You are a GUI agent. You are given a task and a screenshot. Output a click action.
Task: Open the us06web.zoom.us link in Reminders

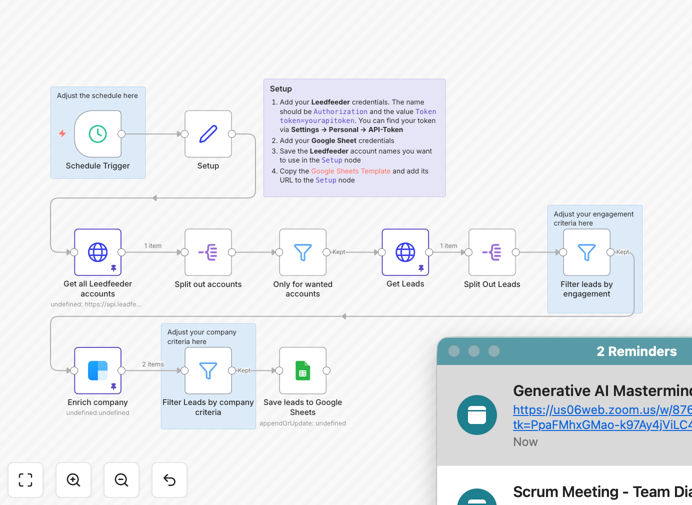602,417
